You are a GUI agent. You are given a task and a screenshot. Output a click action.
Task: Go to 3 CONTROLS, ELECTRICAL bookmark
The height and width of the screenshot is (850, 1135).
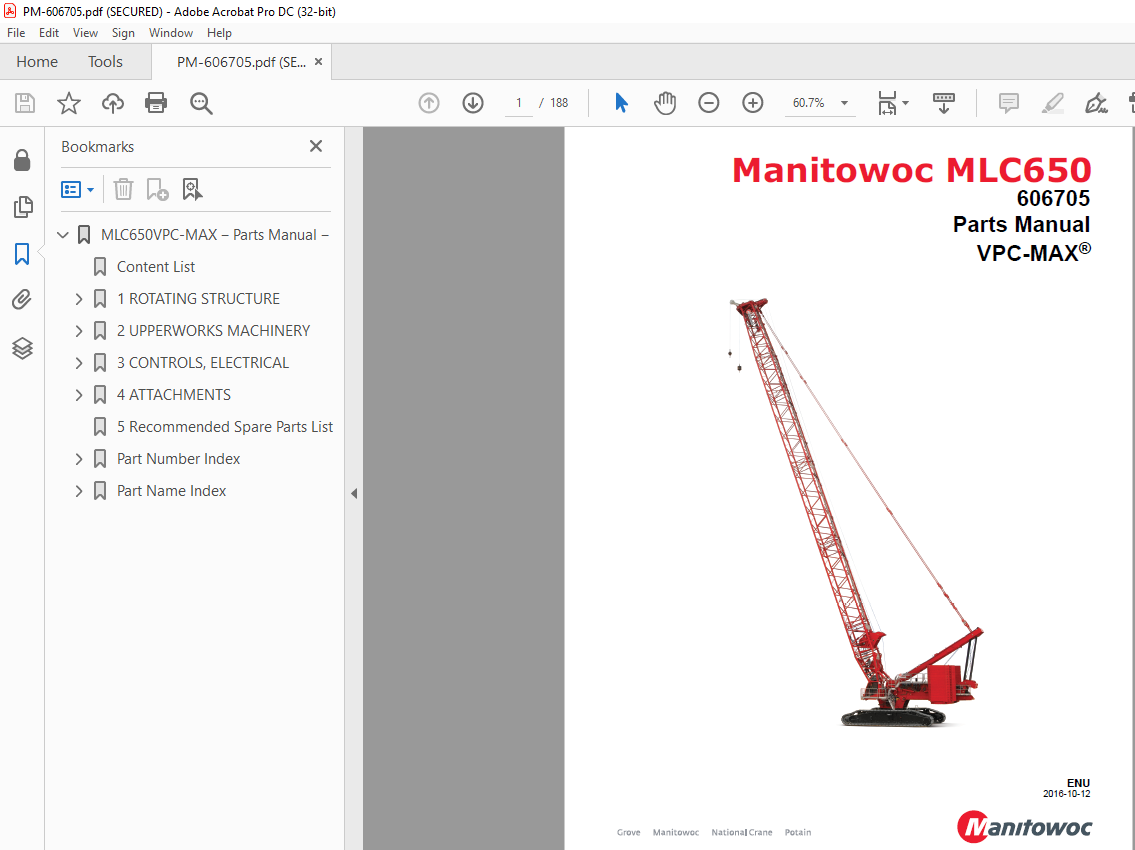203,363
